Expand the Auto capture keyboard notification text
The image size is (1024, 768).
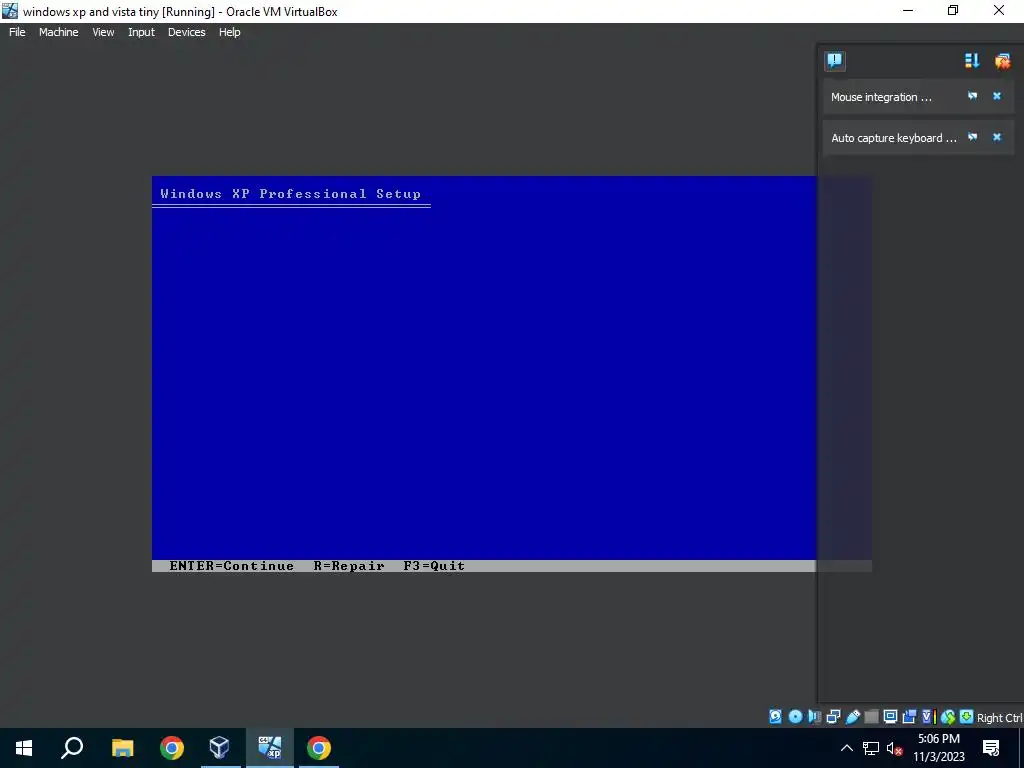click(x=893, y=138)
